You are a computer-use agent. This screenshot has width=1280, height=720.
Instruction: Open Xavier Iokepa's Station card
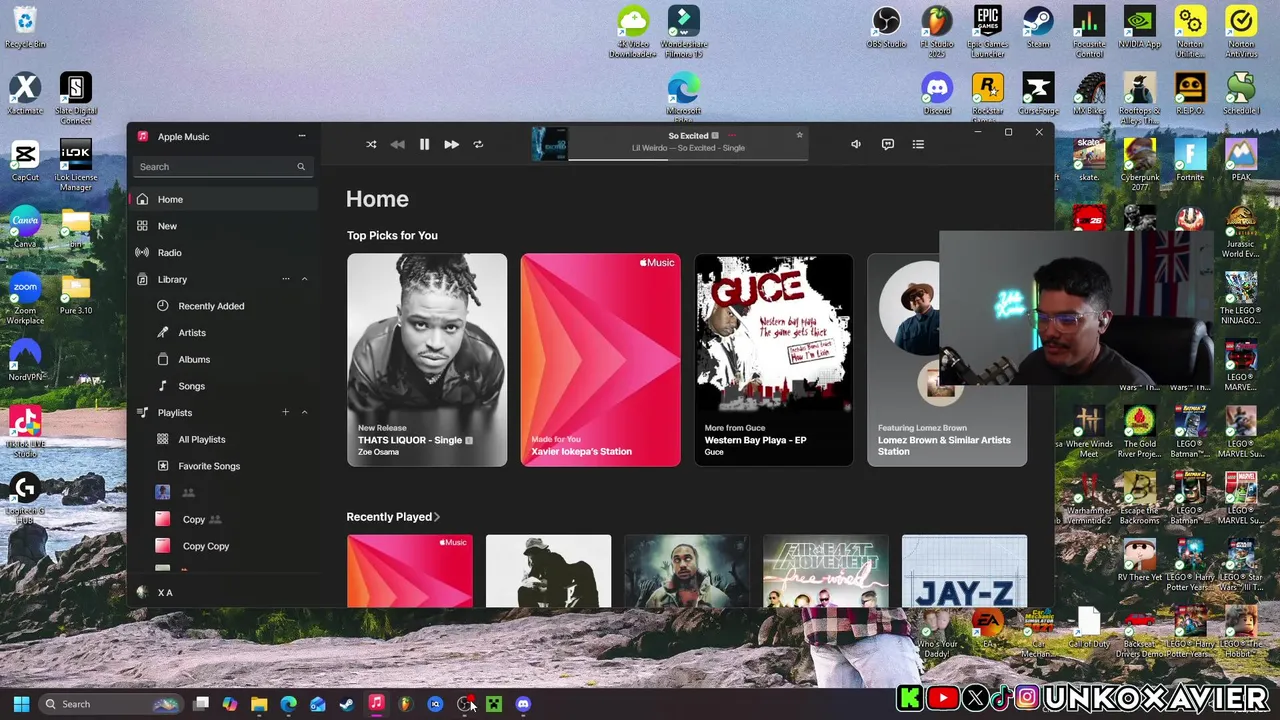coord(600,360)
